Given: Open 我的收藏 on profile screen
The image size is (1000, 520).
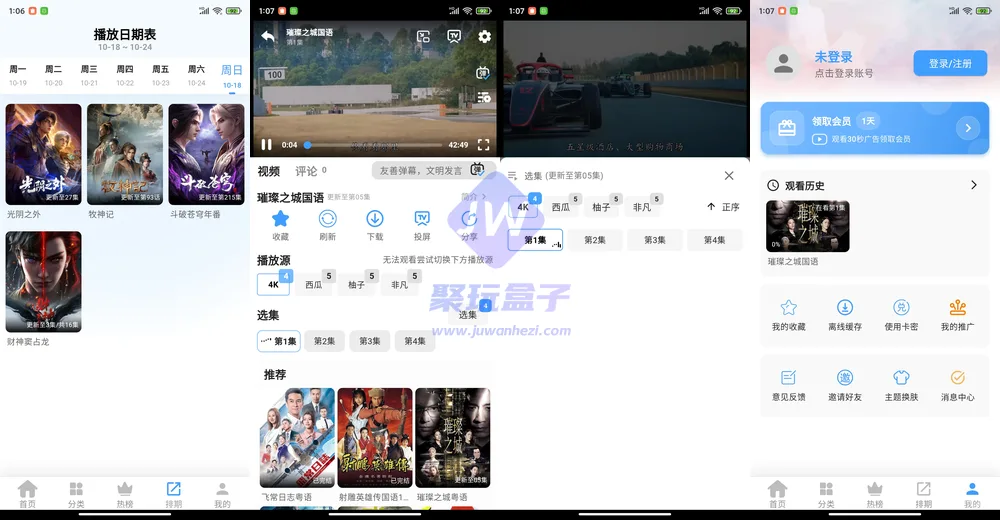Looking at the screenshot, I should (x=788, y=315).
